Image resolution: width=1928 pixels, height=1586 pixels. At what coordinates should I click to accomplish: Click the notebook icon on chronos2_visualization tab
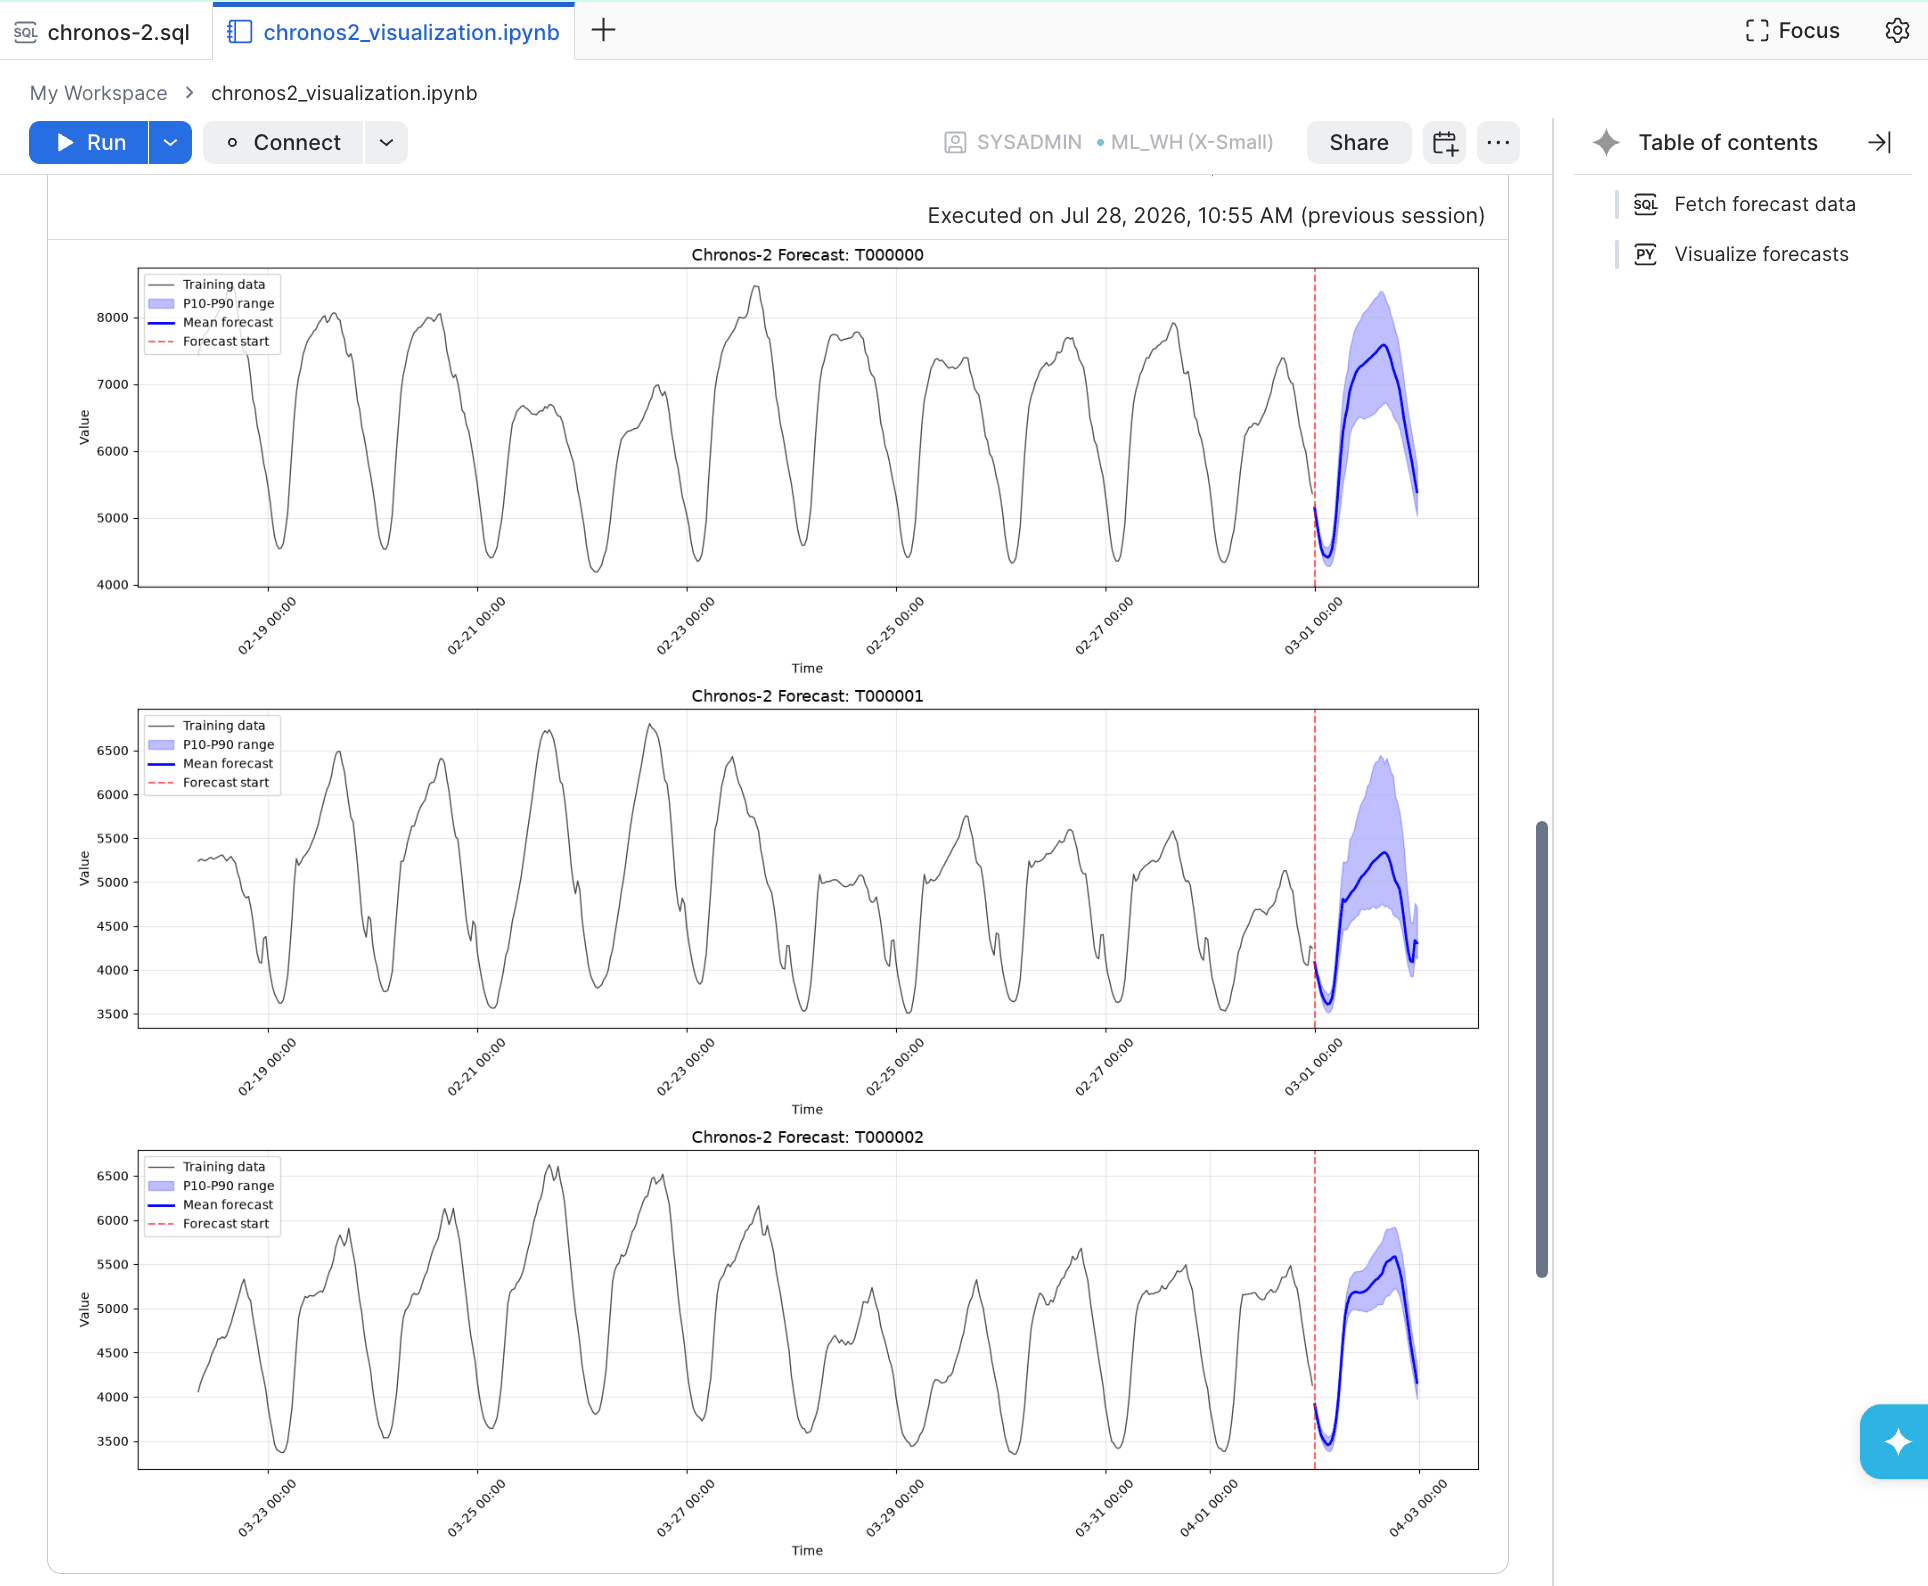239,32
